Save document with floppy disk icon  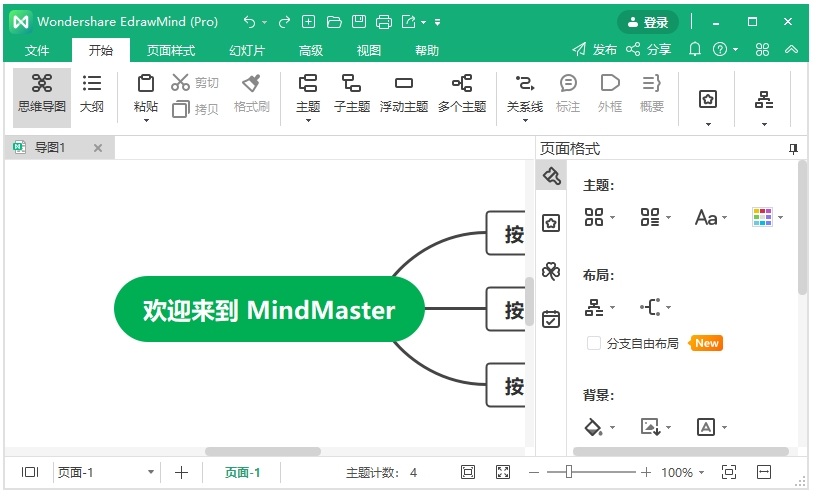359,22
